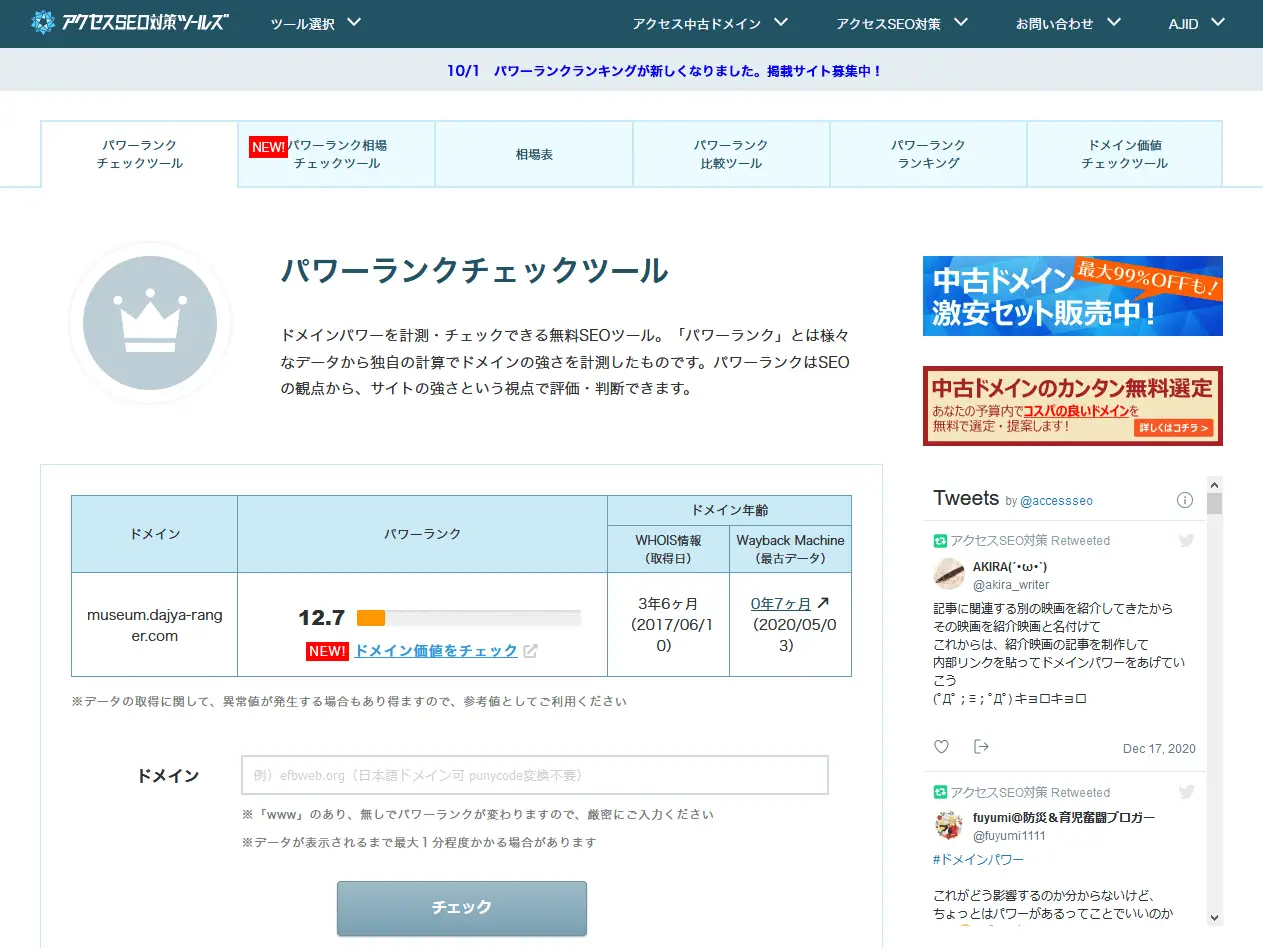The image size is (1263, 948).
Task: Follow the ドメイン価値をチェック link
Action: pos(436,651)
